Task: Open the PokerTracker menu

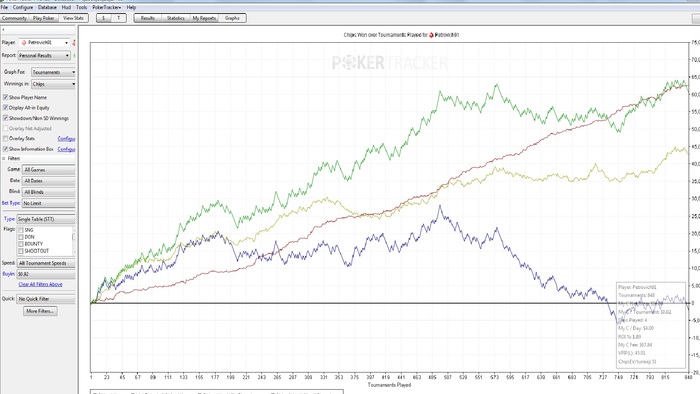Action: coord(107,8)
